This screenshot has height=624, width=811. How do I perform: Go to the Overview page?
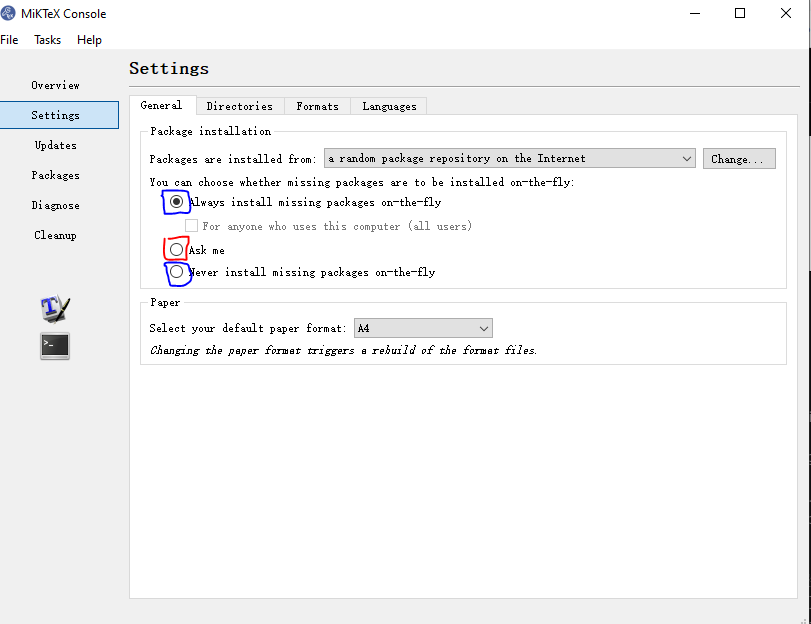click(x=55, y=85)
